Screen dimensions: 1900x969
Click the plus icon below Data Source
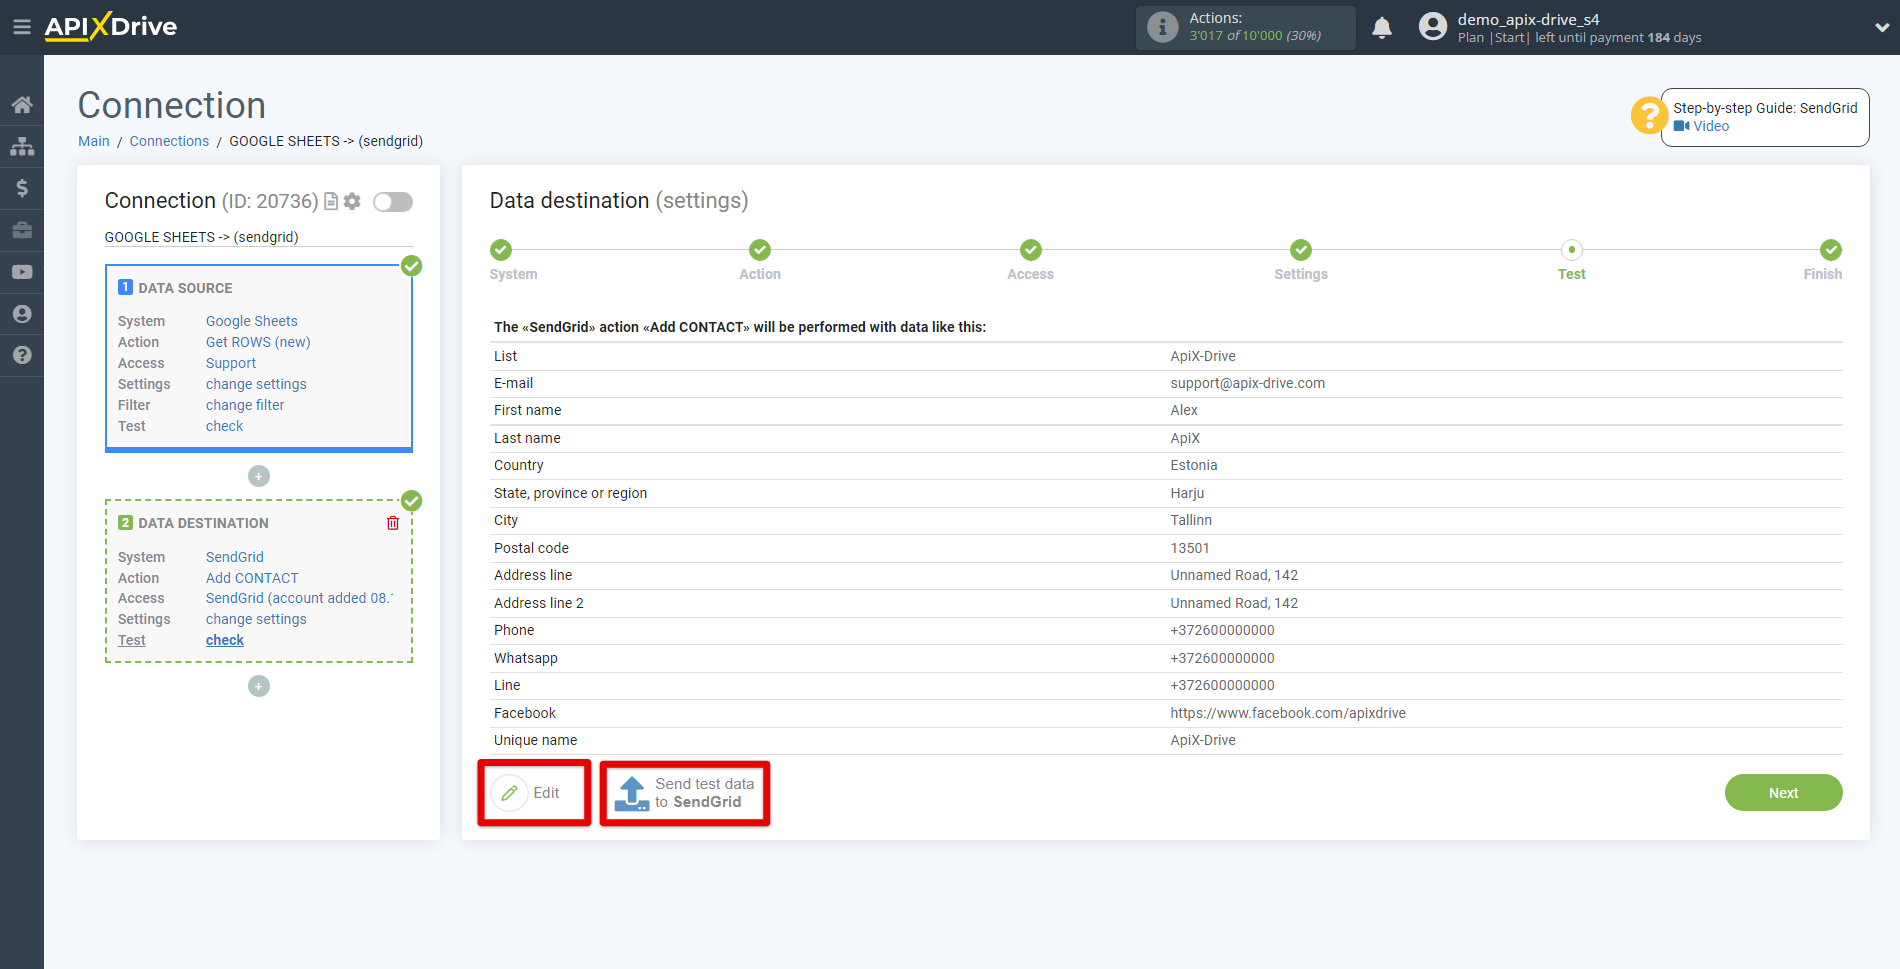tap(259, 476)
